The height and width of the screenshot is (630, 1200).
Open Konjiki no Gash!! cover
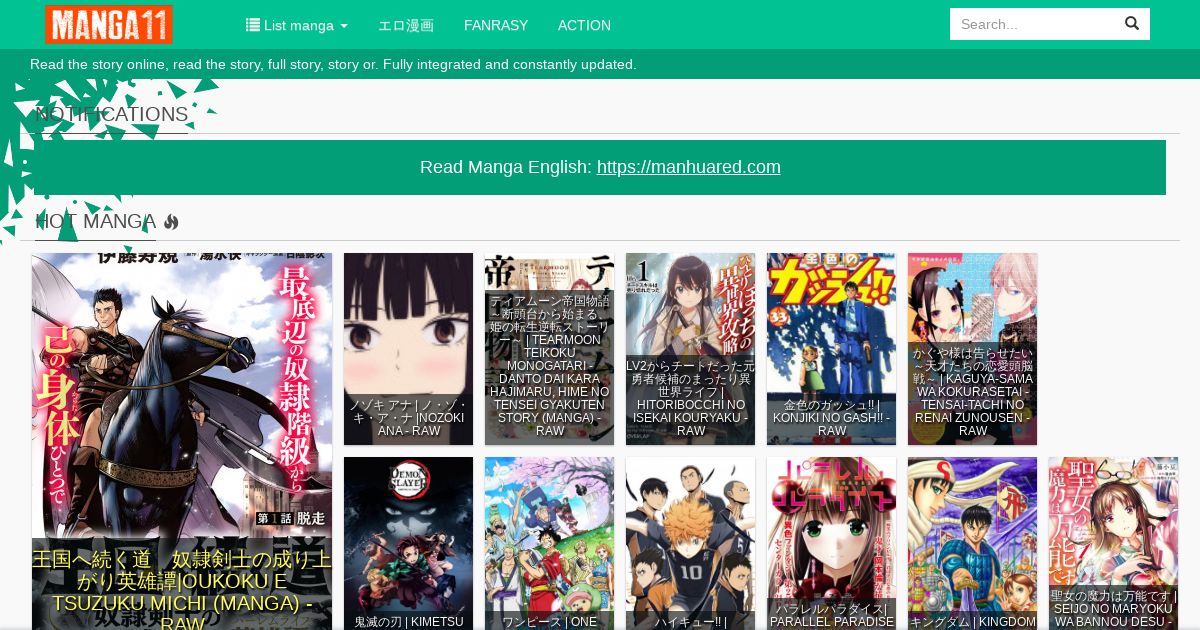[831, 349]
